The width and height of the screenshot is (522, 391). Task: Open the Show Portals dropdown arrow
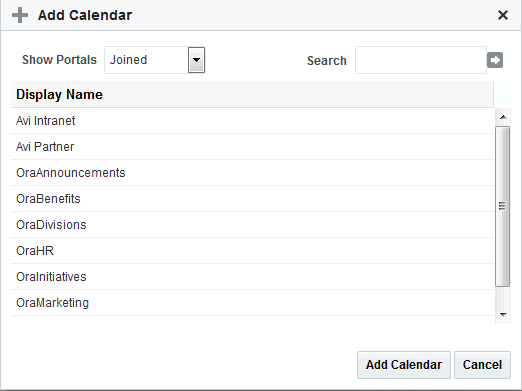click(x=196, y=60)
